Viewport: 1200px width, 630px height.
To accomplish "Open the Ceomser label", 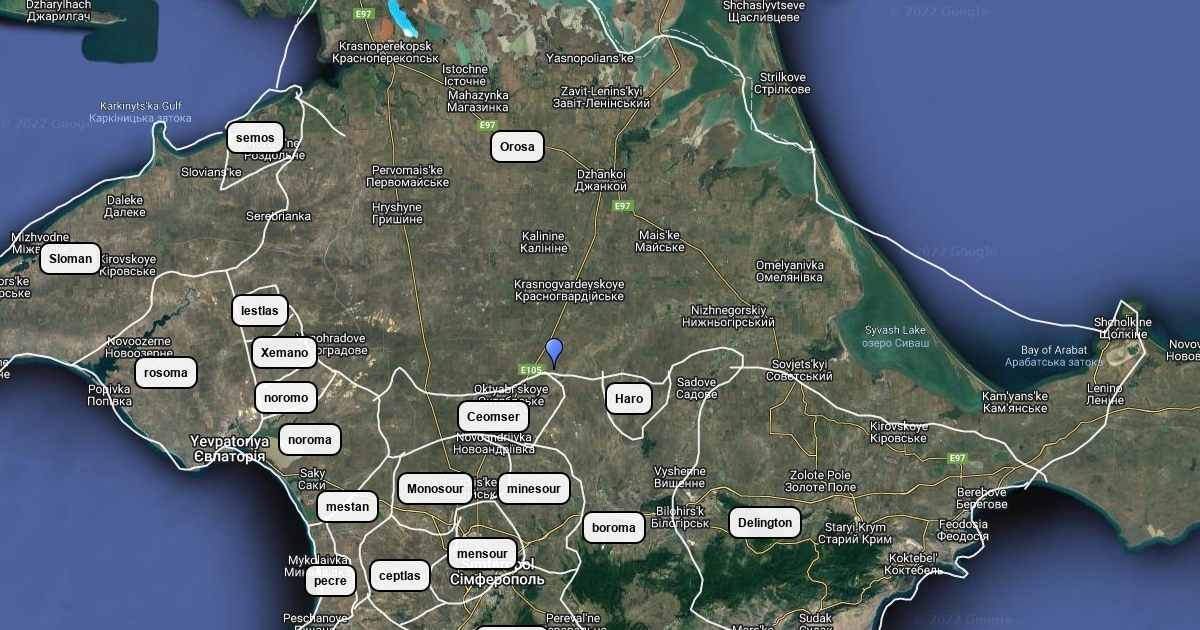I will tap(493, 417).
